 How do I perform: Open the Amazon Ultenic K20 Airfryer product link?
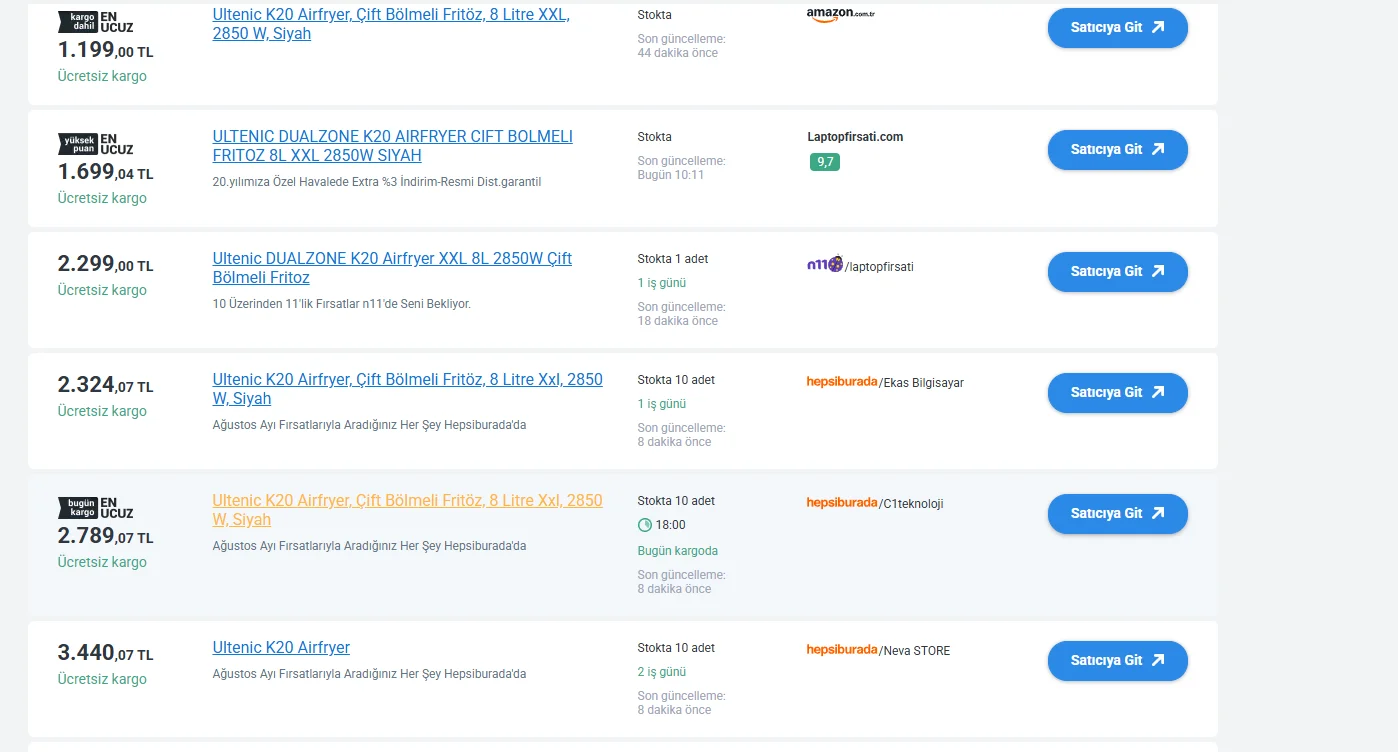[391, 24]
